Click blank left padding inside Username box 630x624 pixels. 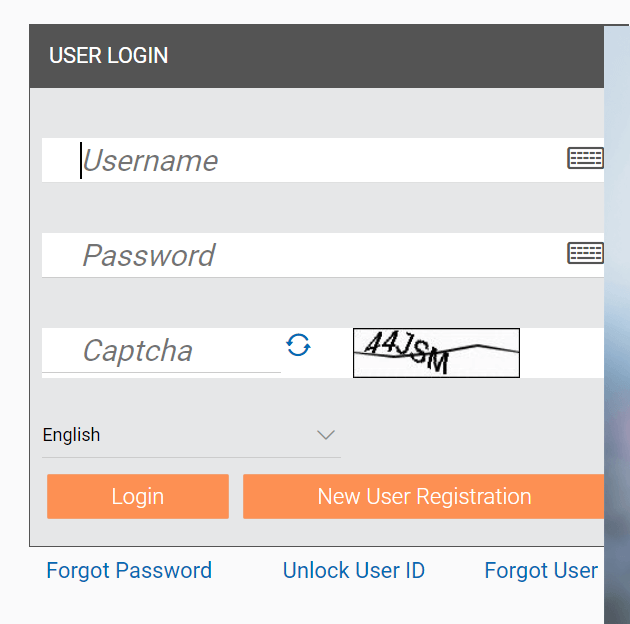coord(60,160)
